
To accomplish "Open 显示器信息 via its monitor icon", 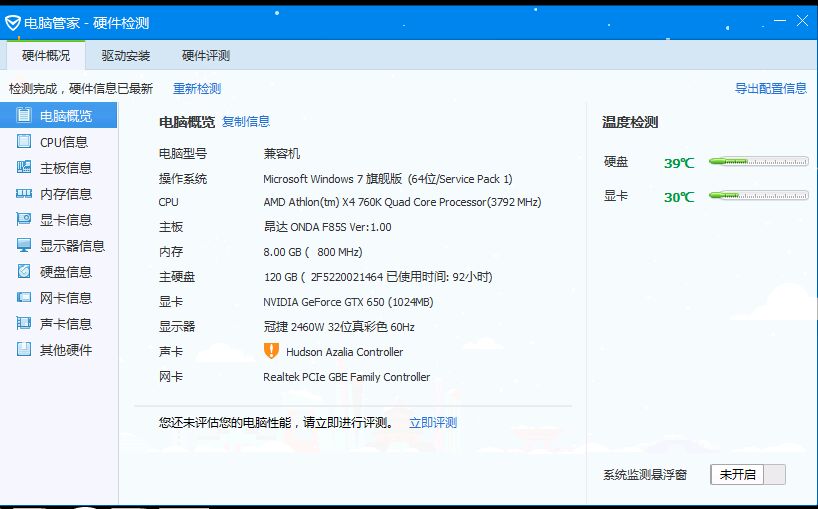I will (23, 245).
